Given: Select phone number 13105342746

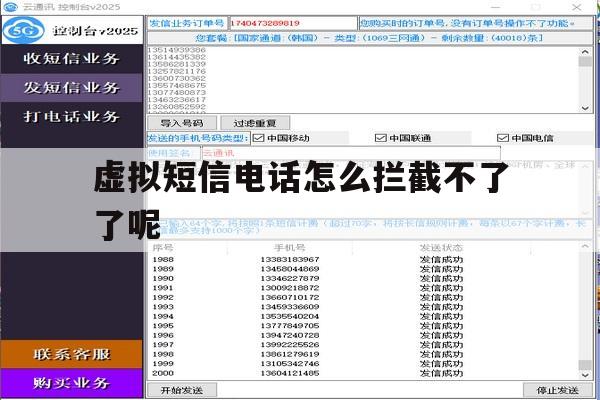Looking at the screenshot, I should click(x=290, y=364).
